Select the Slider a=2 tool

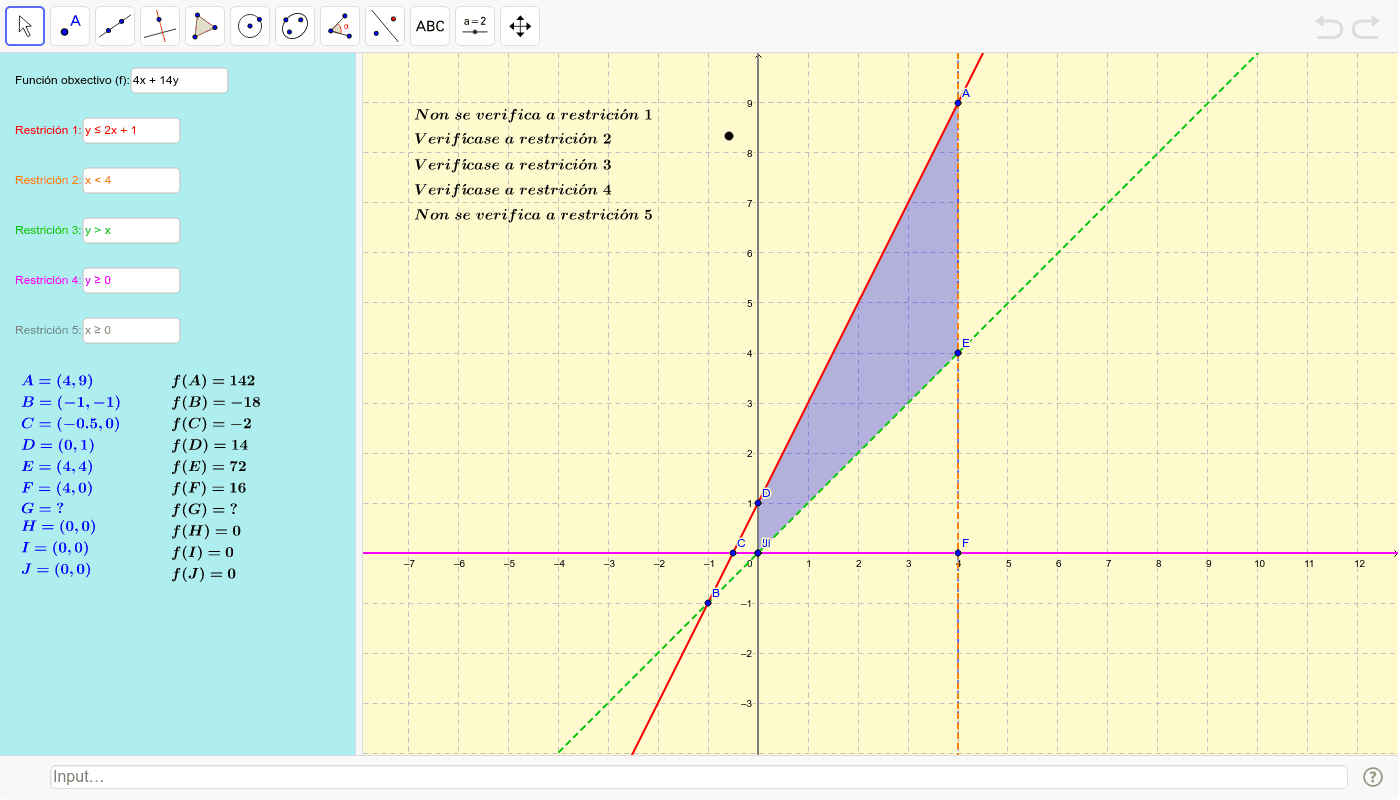(475, 26)
